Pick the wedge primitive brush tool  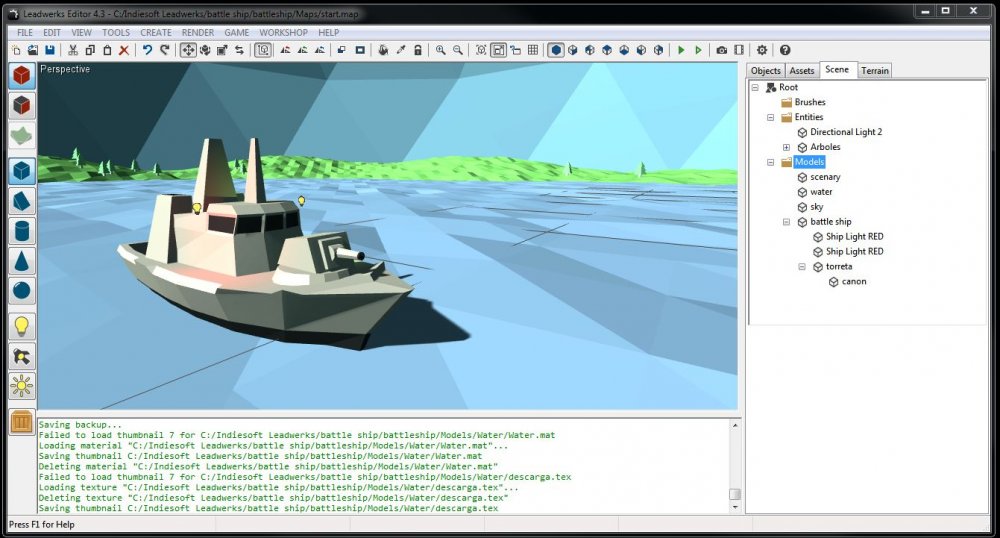[x=22, y=202]
